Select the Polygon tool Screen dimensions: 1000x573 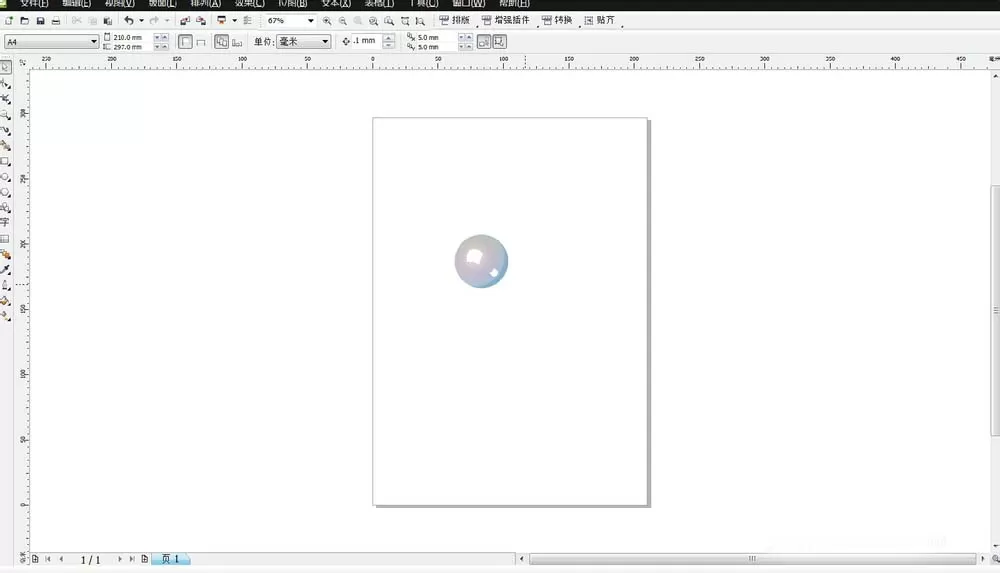click(x=6, y=193)
